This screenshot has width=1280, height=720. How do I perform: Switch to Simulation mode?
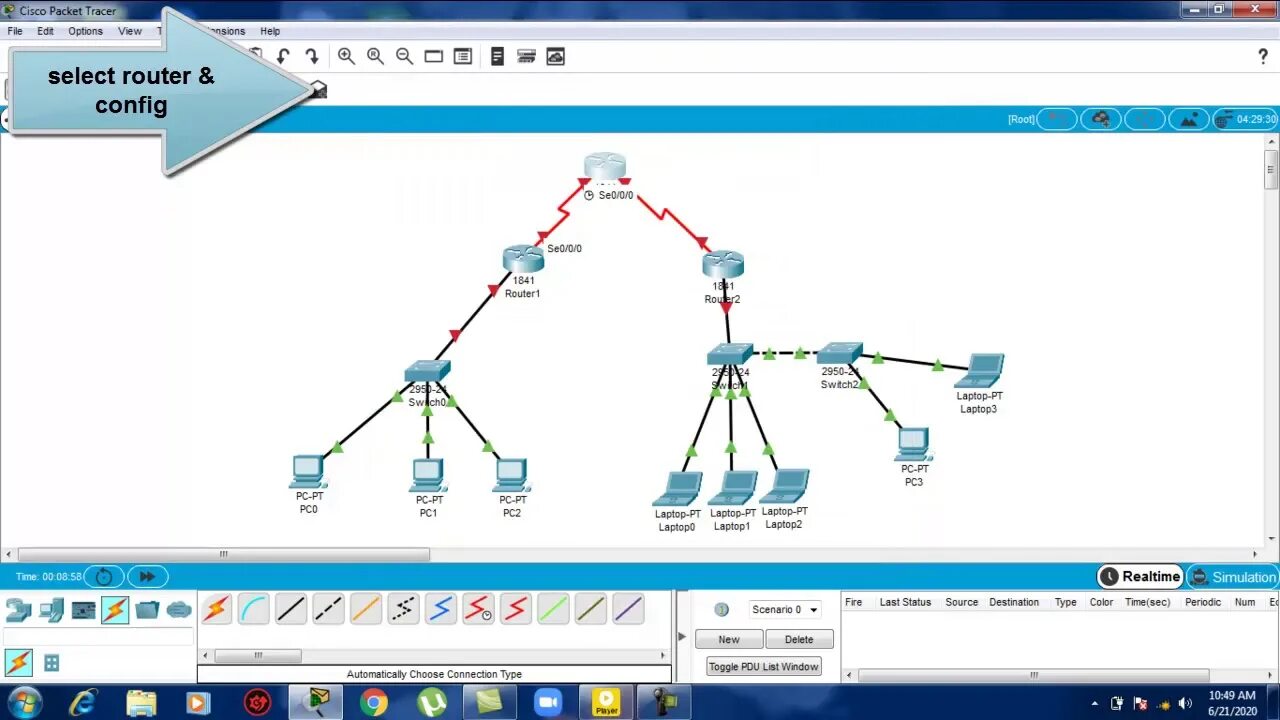(1232, 577)
